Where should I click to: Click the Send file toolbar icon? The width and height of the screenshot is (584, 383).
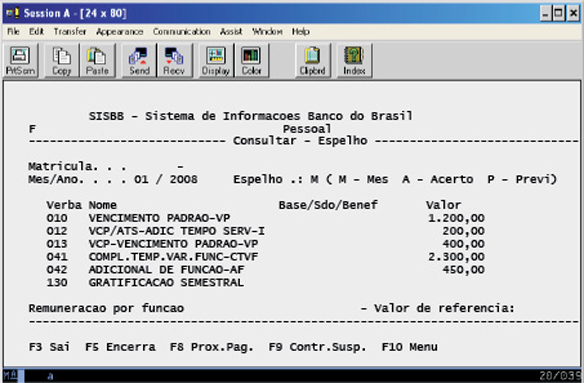point(139,60)
